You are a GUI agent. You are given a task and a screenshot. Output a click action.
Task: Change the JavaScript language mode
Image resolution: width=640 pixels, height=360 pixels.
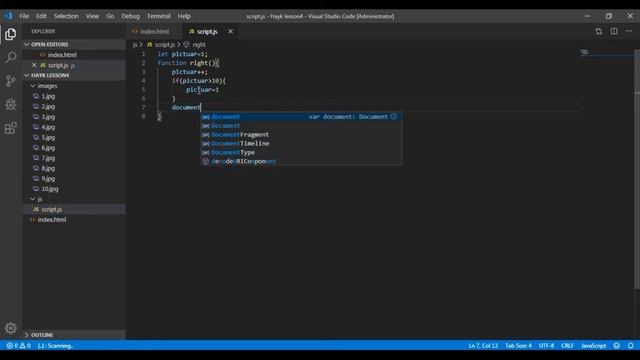[x=593, y=346]
